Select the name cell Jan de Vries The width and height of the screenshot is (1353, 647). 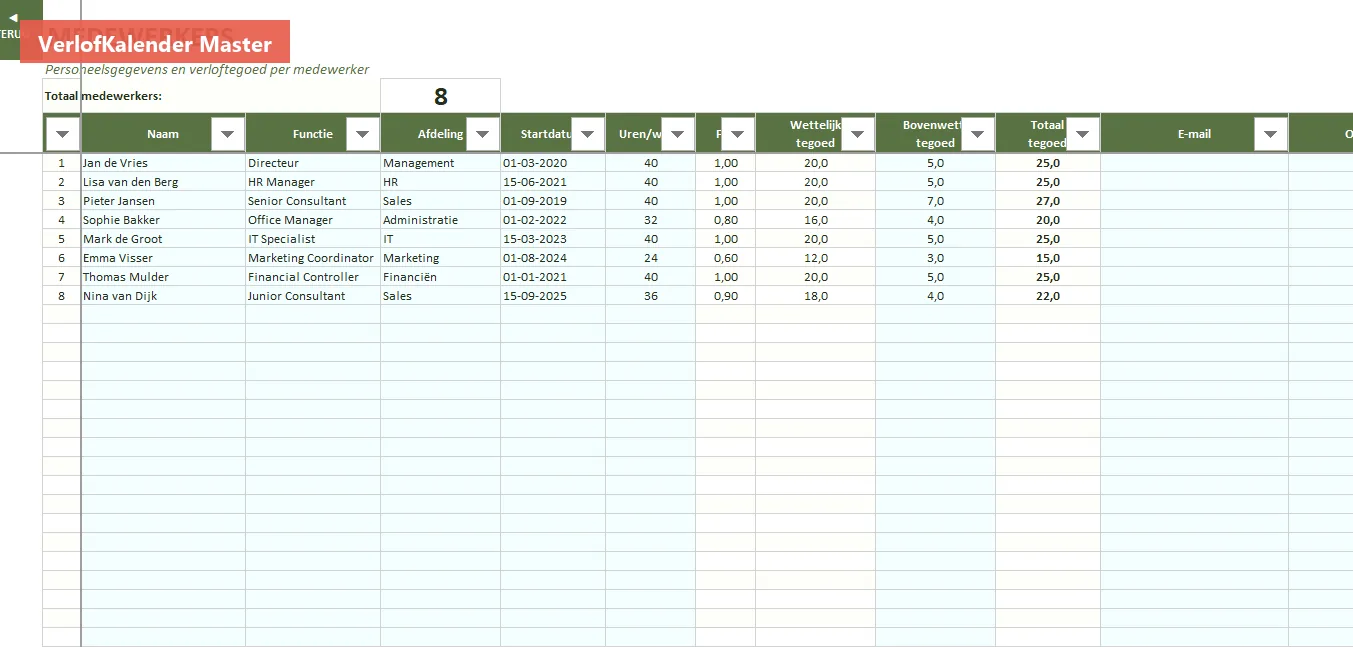tap(163, 163)
